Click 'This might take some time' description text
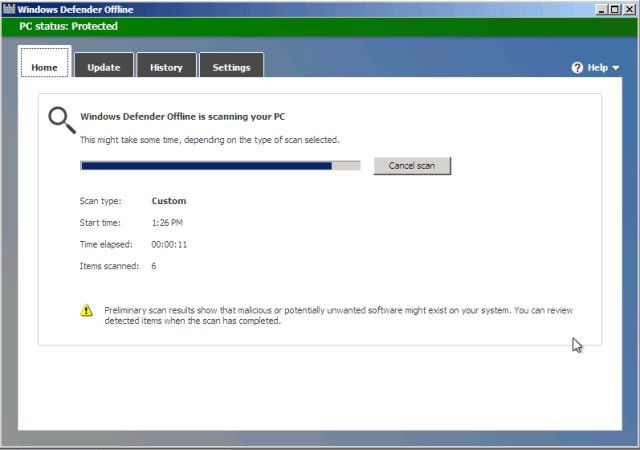This screenshot has height=450, width=640. coord(209,140)
